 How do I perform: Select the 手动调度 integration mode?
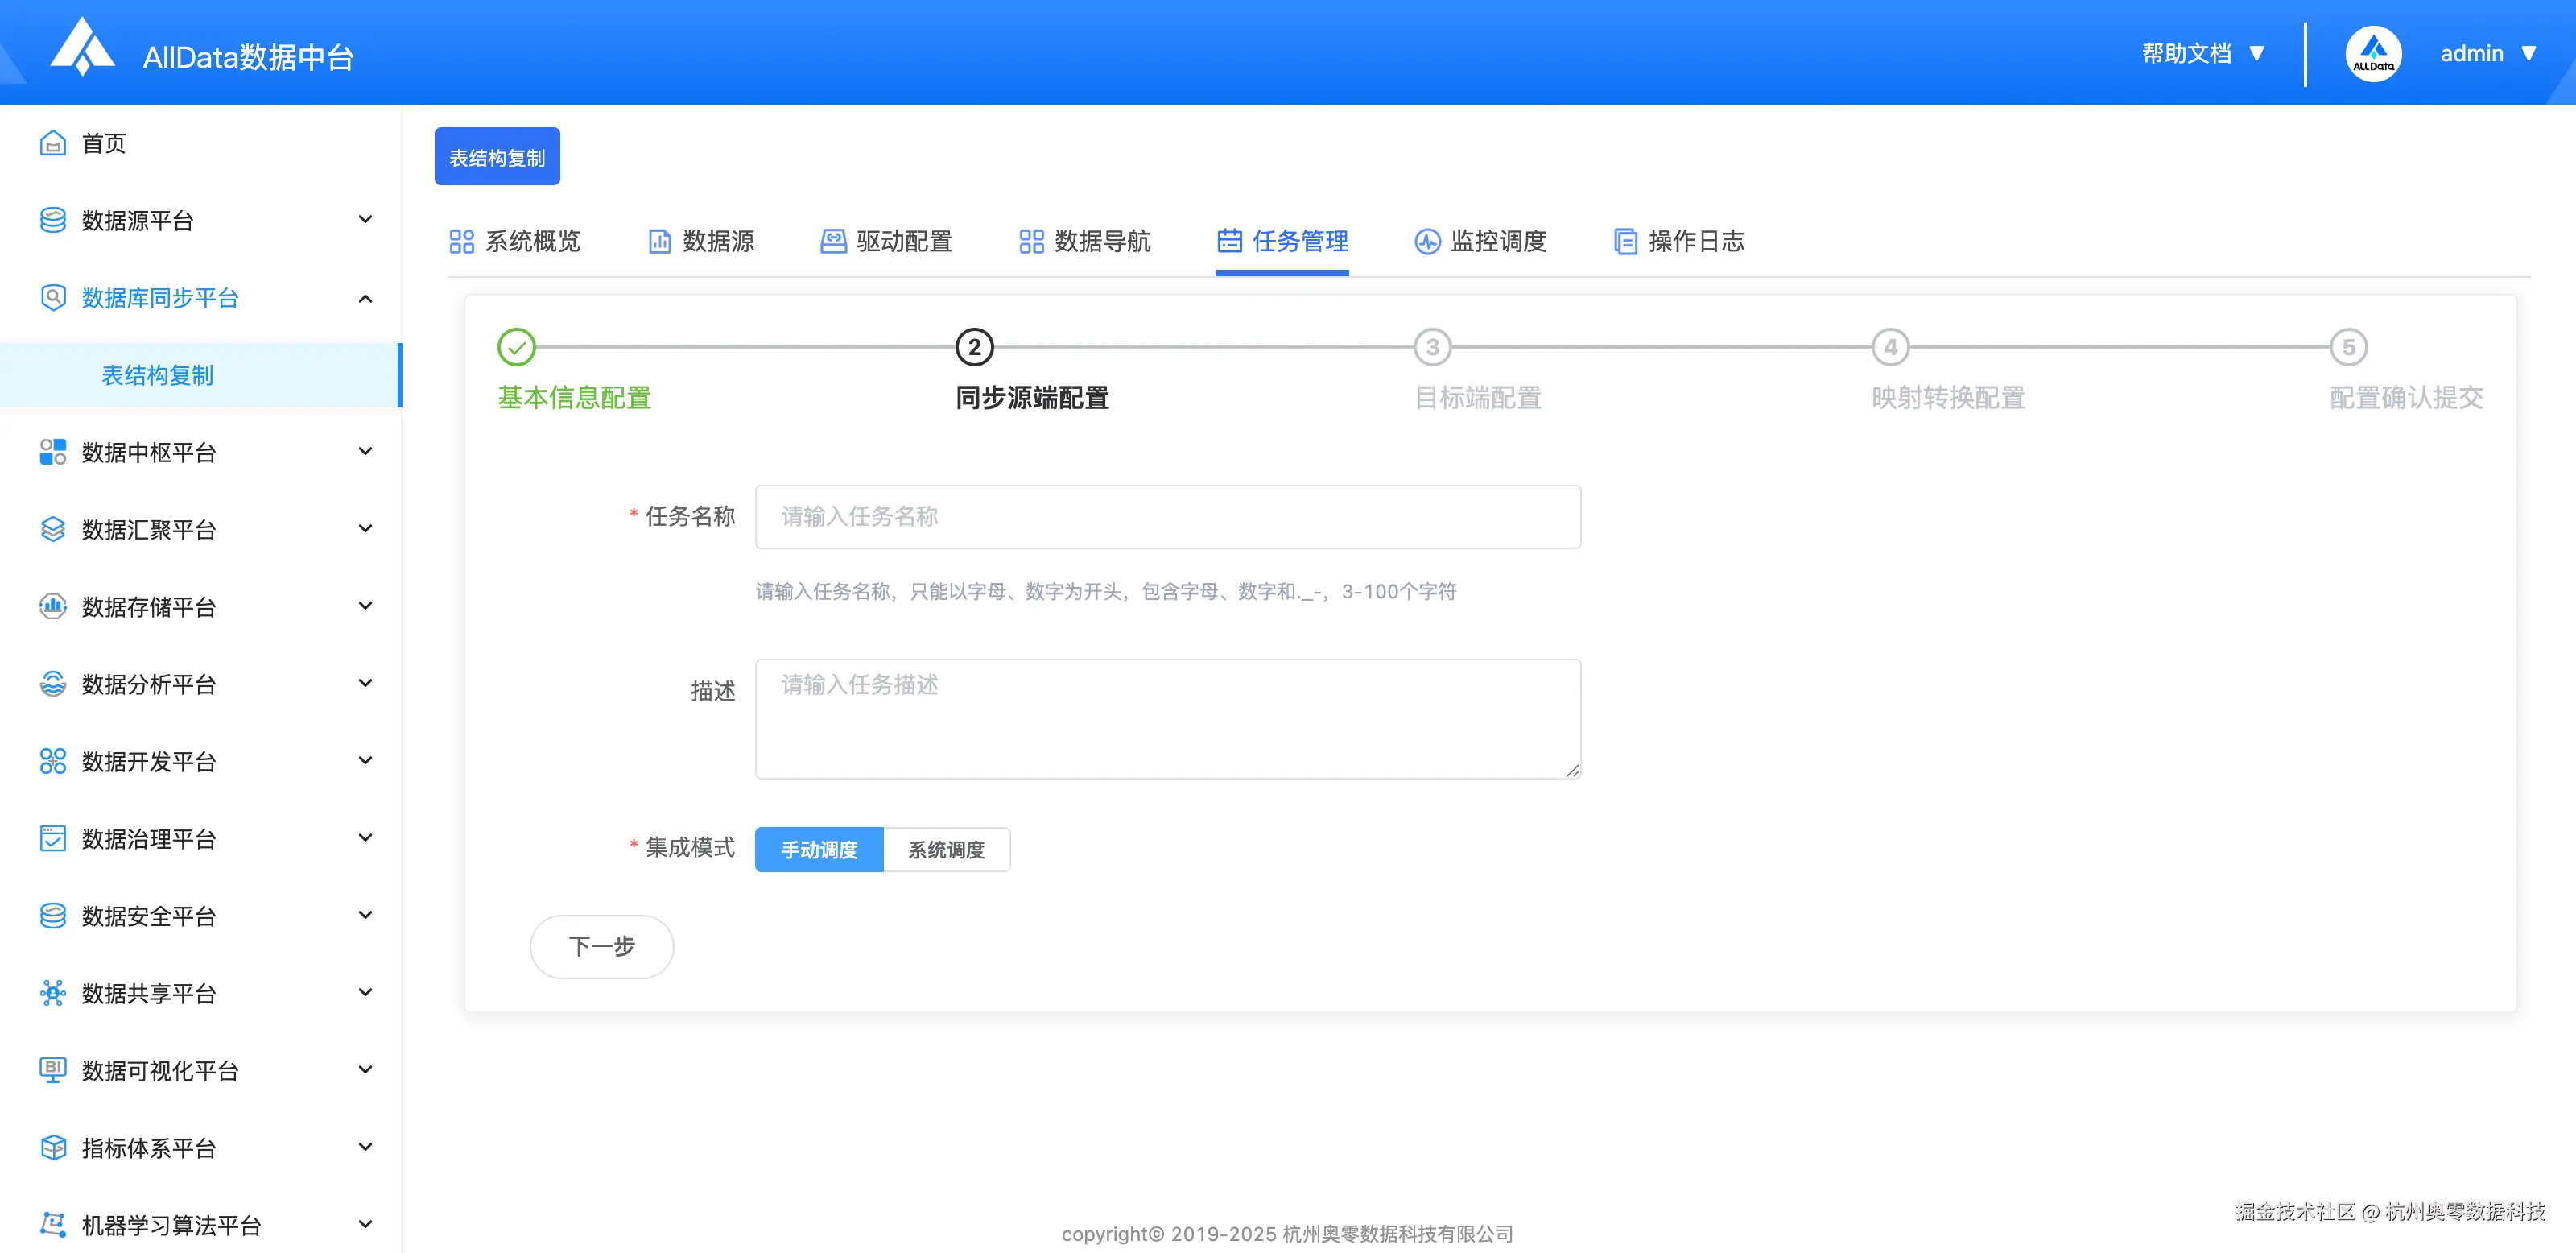[x=818, y=849]
